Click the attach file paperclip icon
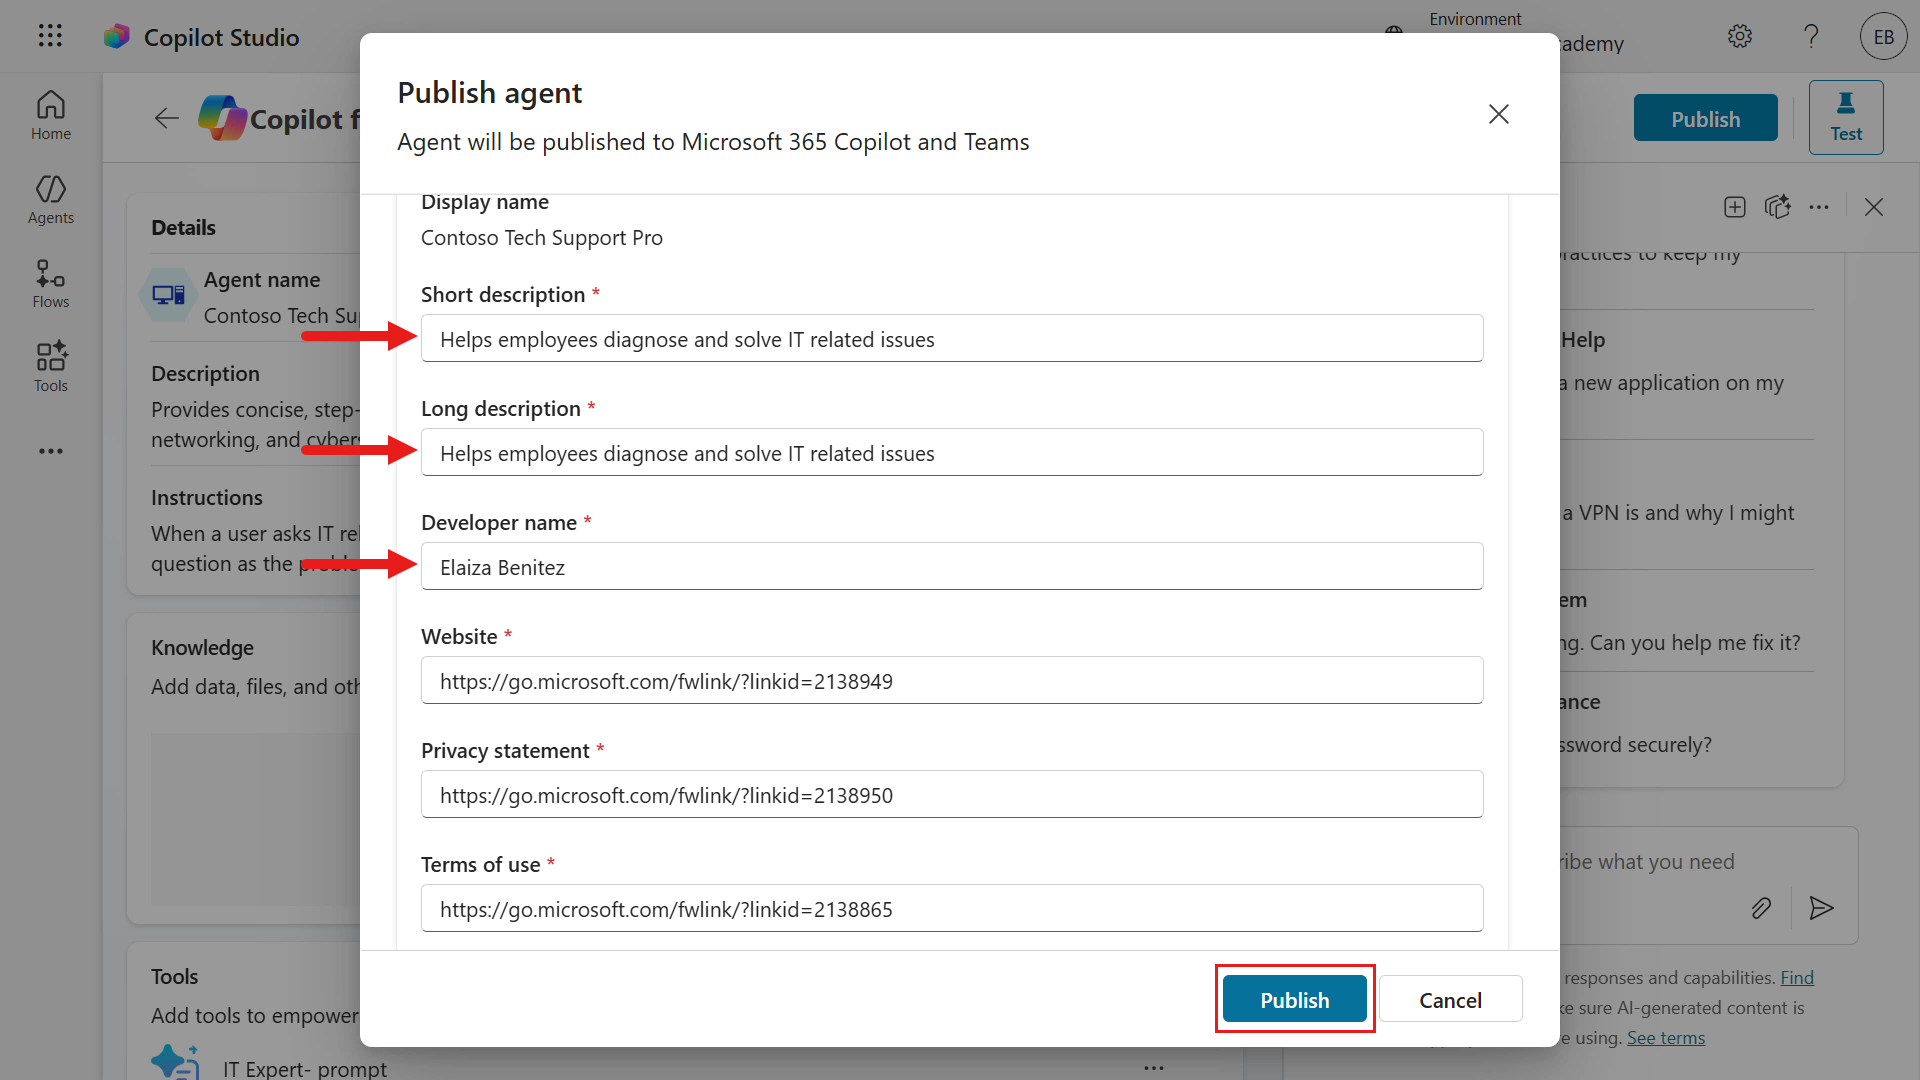This screenshot has height=1080, width=1920. [1761, 908]
